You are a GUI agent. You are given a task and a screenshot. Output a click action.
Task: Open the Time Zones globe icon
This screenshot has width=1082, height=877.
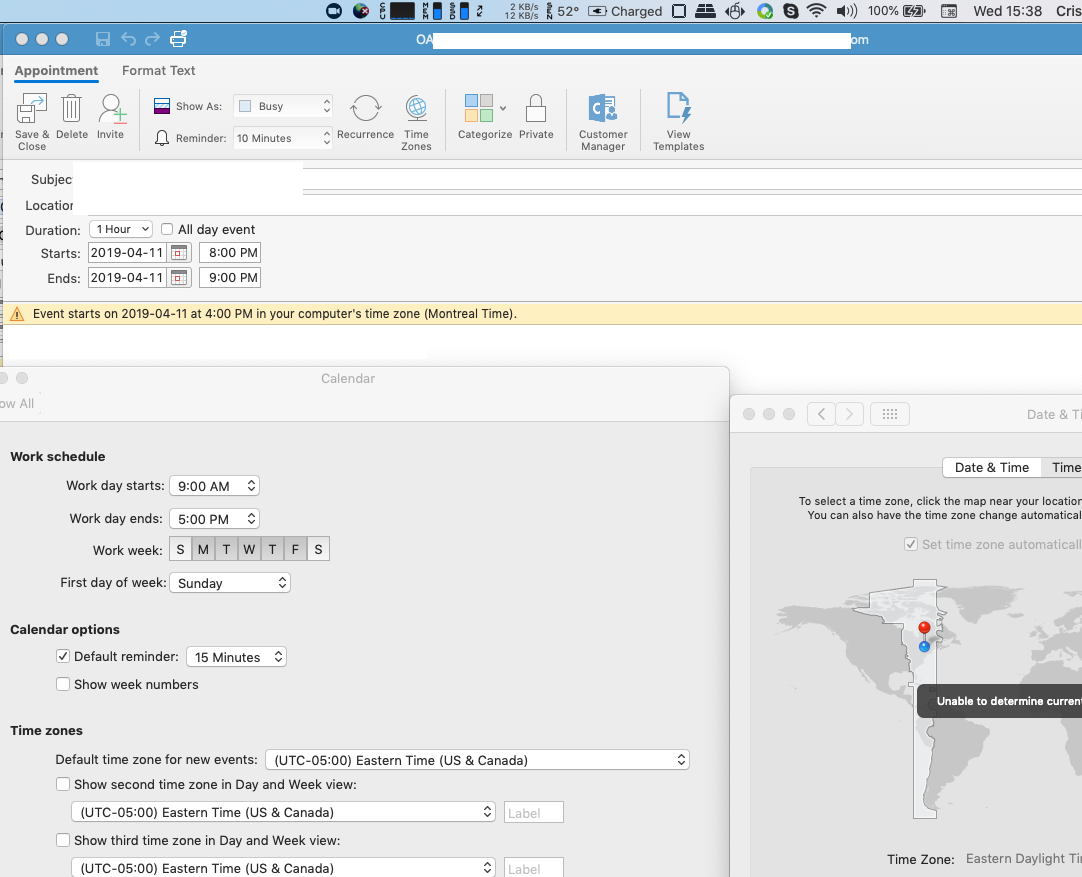click(416, 109)
